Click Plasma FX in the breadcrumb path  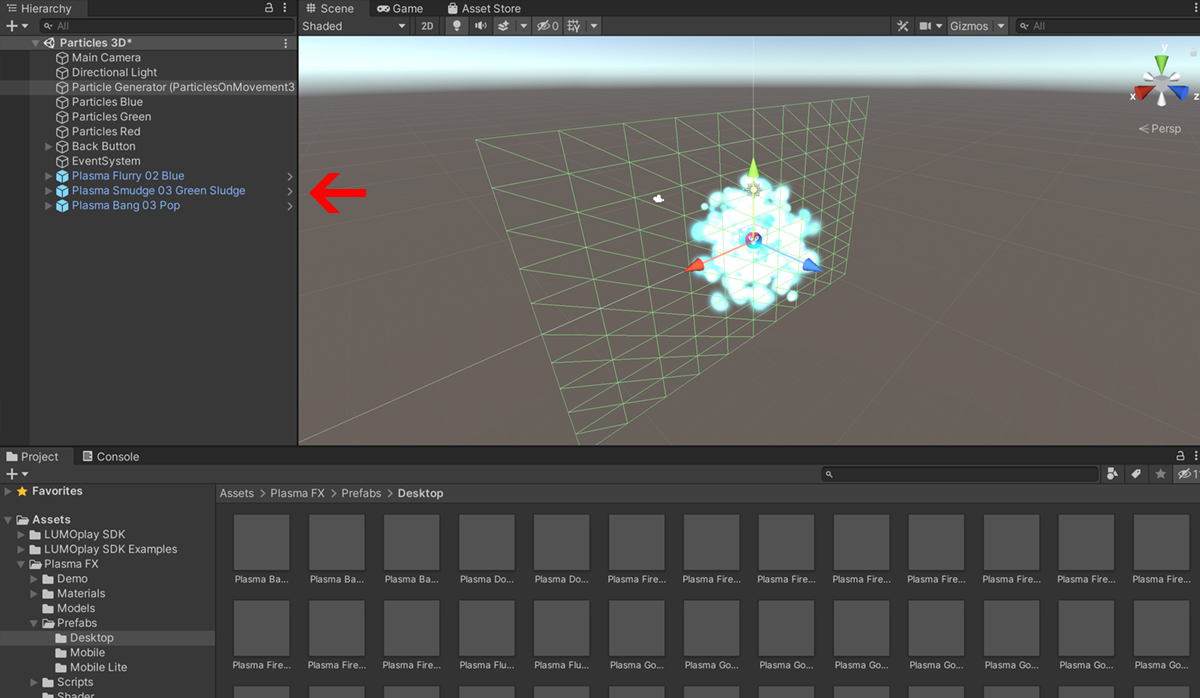tap(297, 493)
